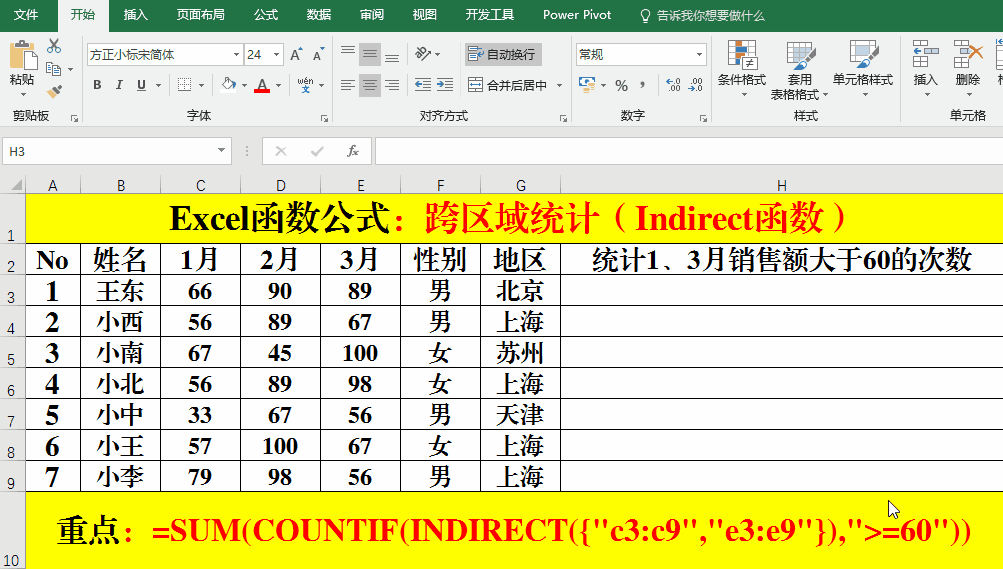This screenshot has width=1003, height=569.
Task: Click the Cut scissors icon
Action: 54,46
